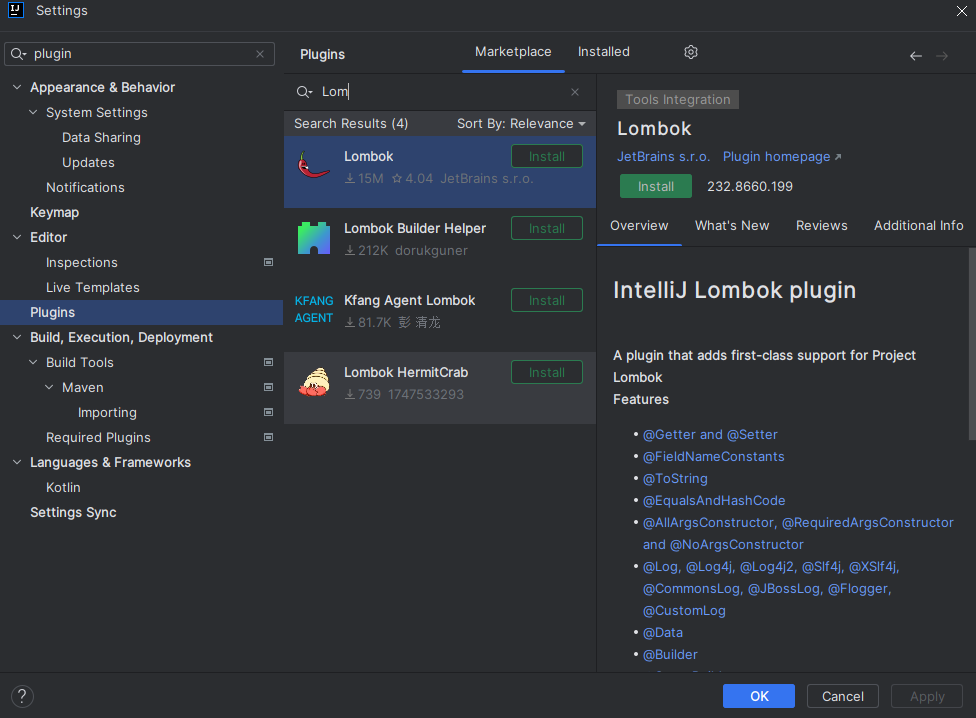Open the Plugin homepage link
The width and height of the screenshot is (976, 718).
coord(781,157)
